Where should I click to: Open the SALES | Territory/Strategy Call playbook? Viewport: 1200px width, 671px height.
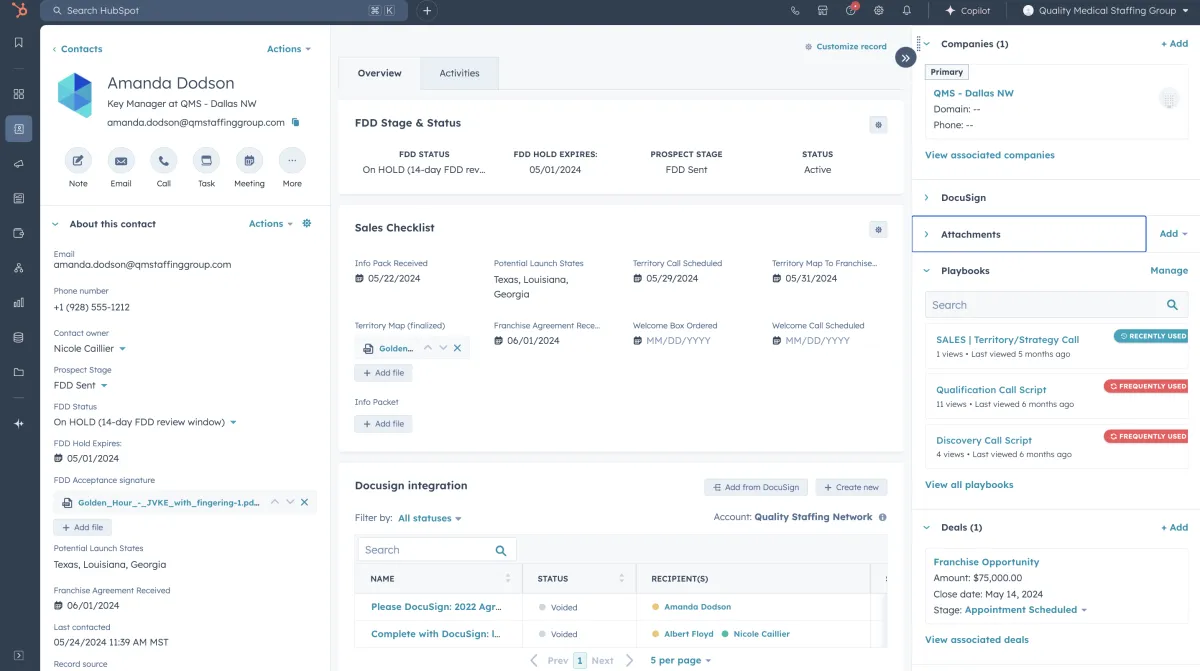coord(1007,340)
